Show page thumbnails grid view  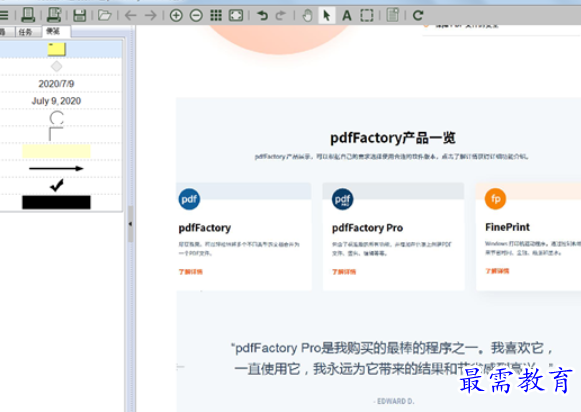(x=216, y=15)
